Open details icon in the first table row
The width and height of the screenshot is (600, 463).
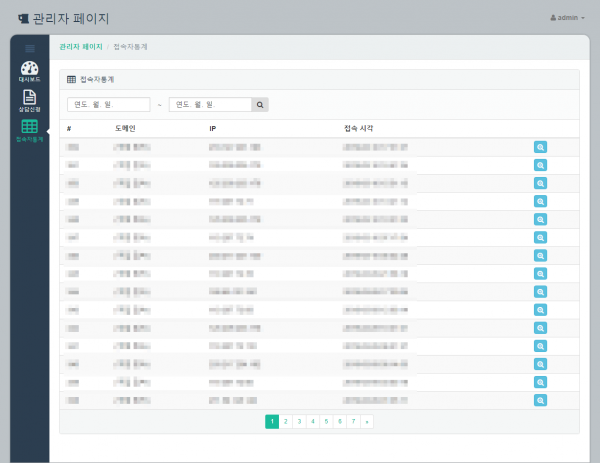(540, 147)
